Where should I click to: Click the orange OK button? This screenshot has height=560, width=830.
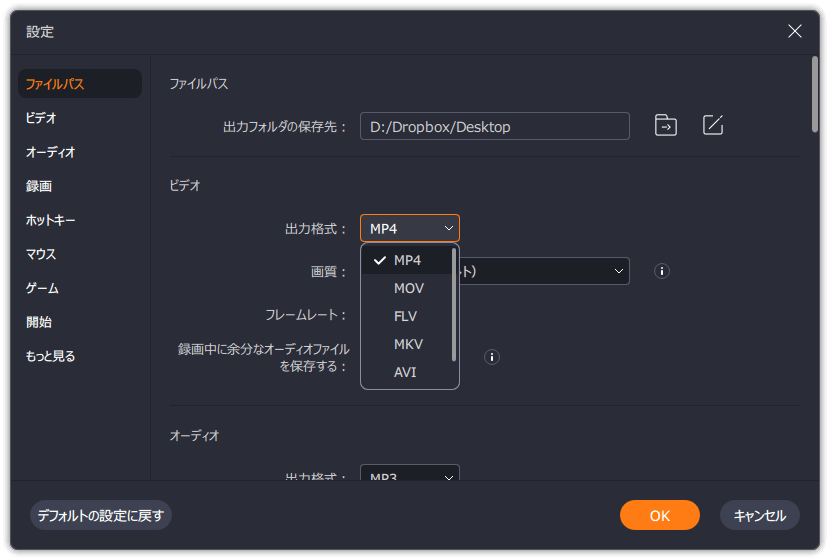tap(659, 516)
